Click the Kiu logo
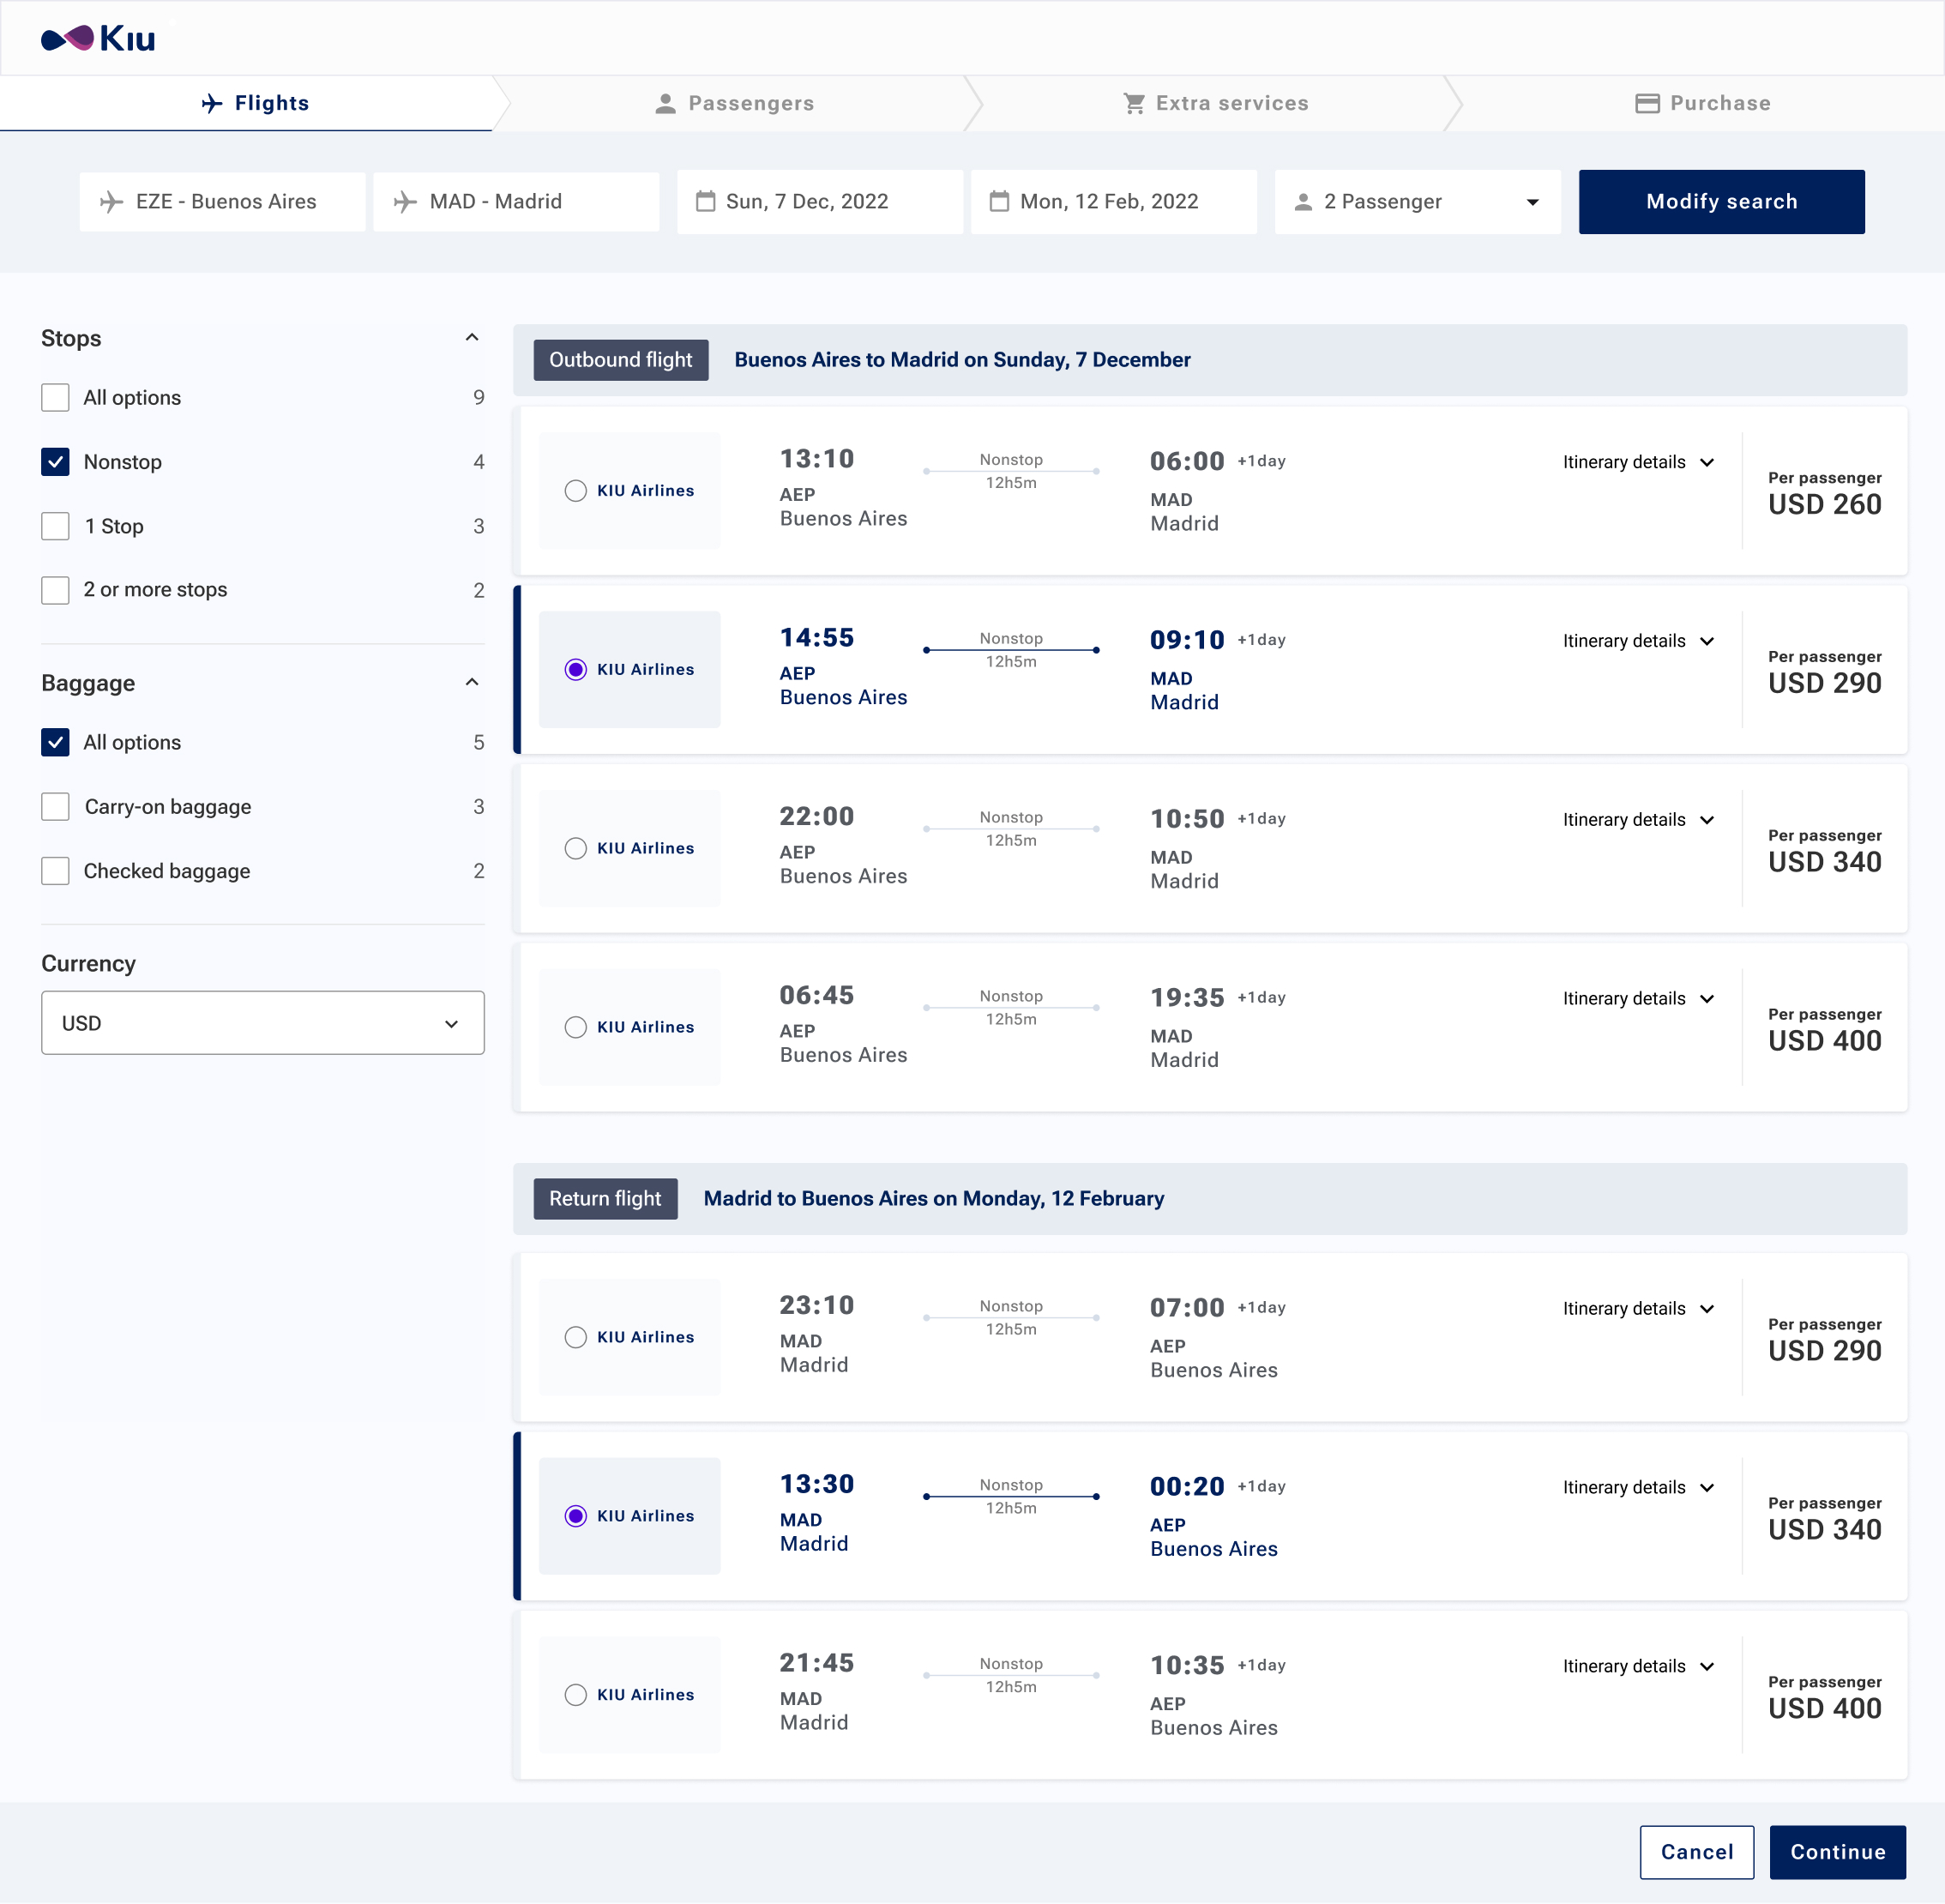 click(x=97, y=39)
